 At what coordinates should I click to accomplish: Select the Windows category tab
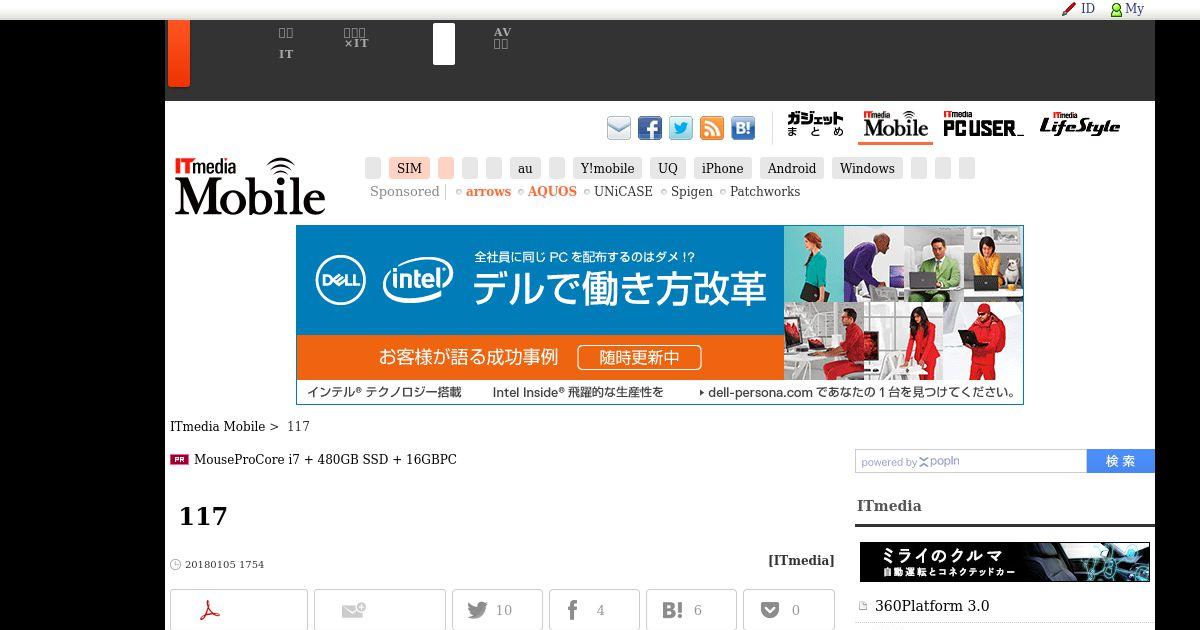867,168
